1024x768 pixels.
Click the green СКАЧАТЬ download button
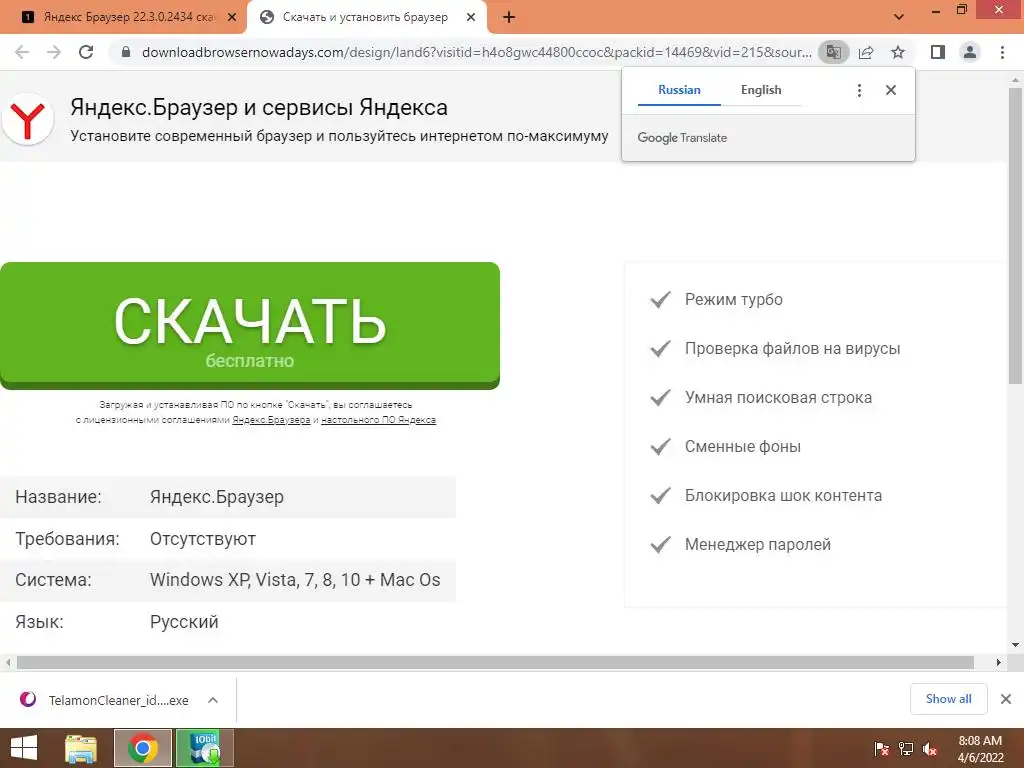click(250, 325)
